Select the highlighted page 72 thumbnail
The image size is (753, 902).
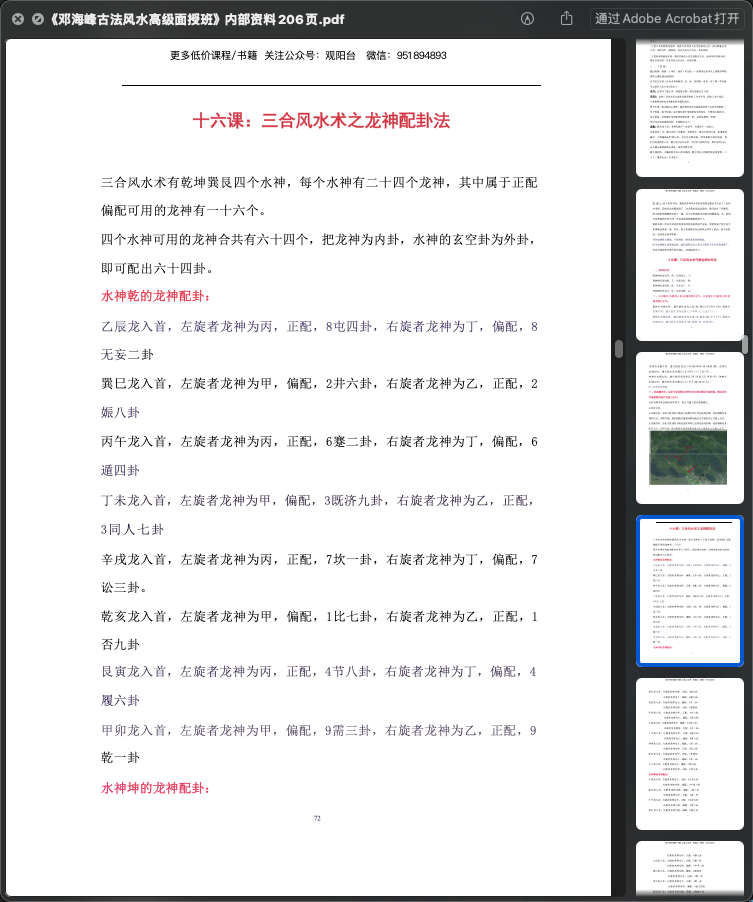689,591
